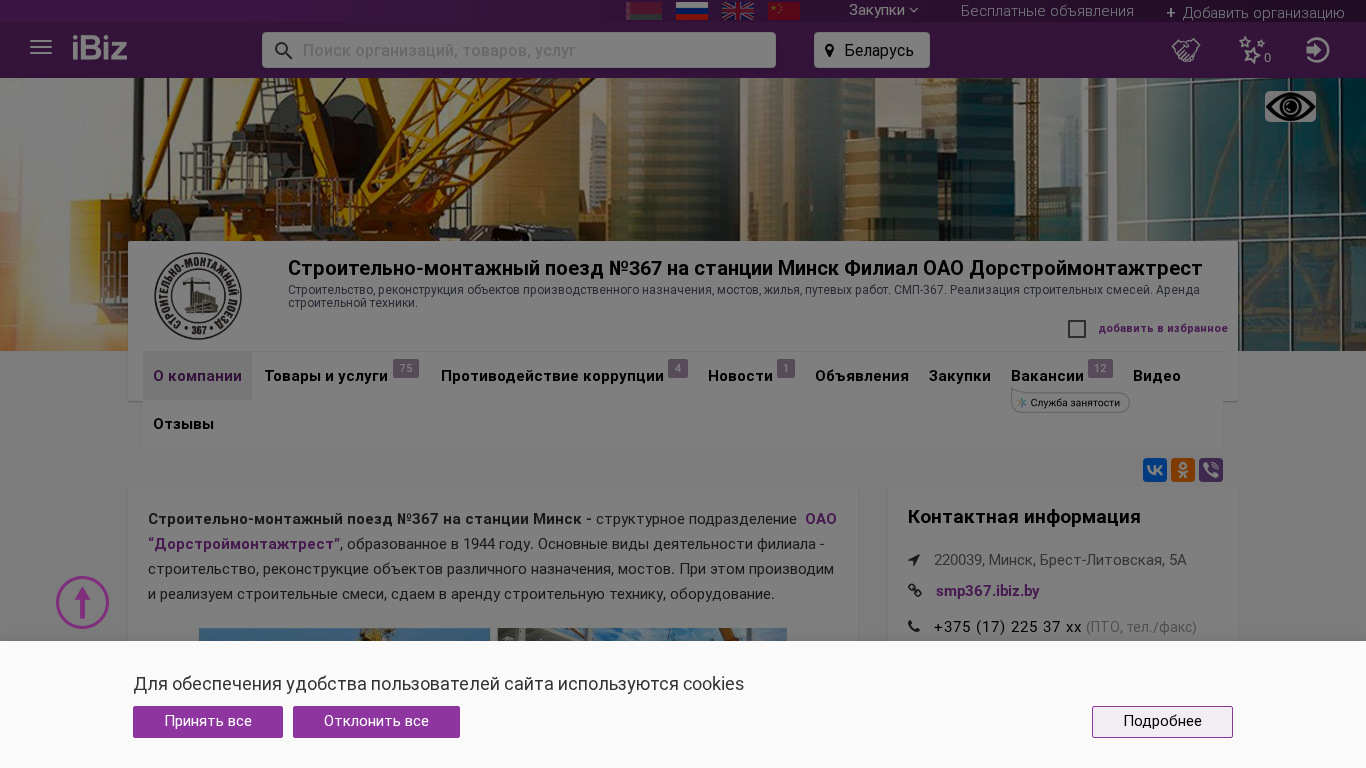The height and width of the screenshot is (768, 1366).
Task: Click Отклонить все cookies button
Action: [x=376, y=722]
